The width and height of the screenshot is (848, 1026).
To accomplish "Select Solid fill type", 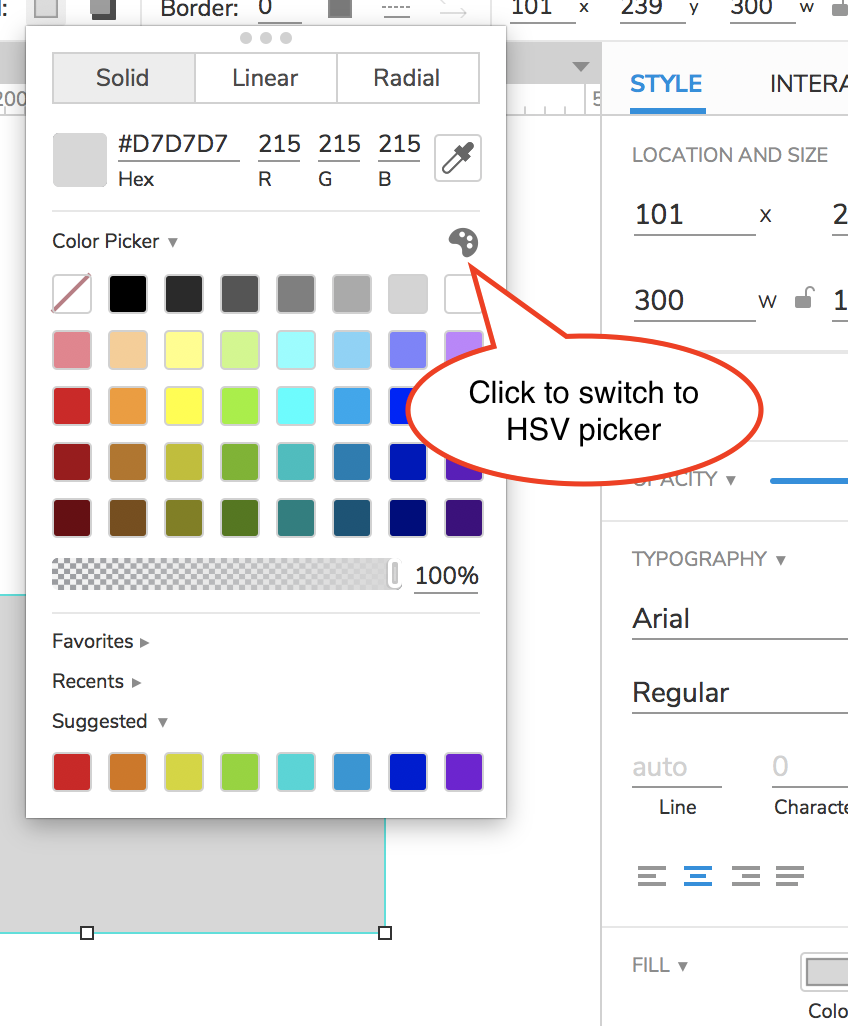I will click(123, 78).
